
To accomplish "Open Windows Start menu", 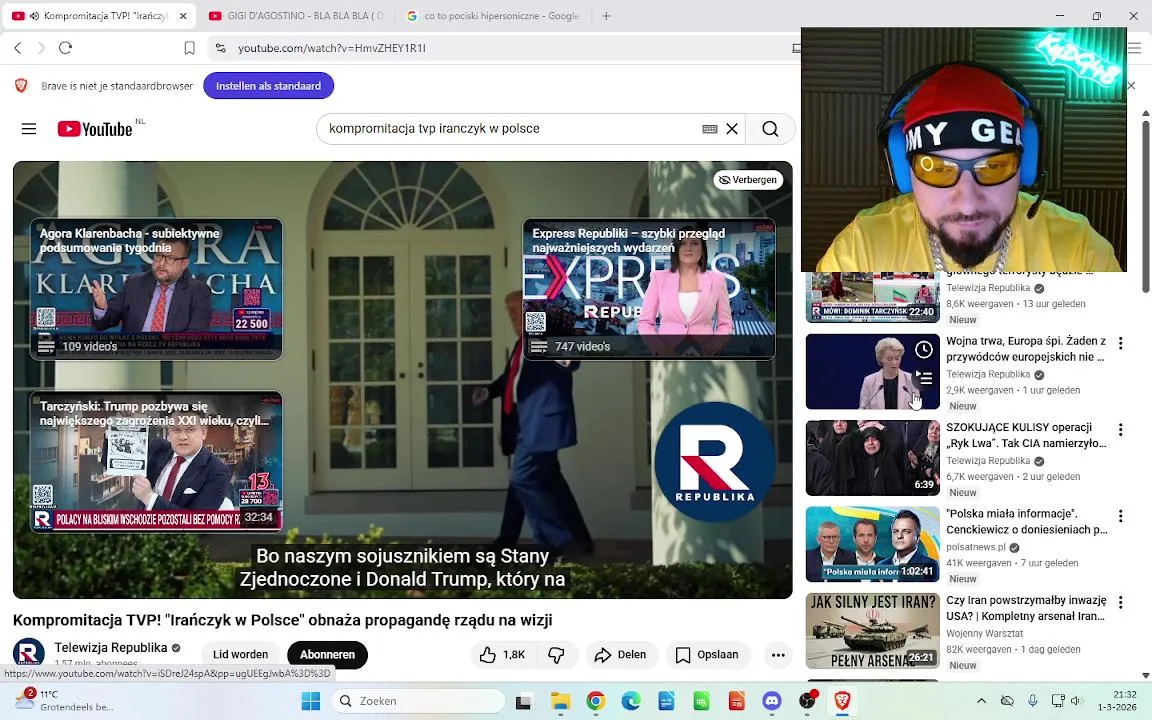I will (x=311, y=702).
